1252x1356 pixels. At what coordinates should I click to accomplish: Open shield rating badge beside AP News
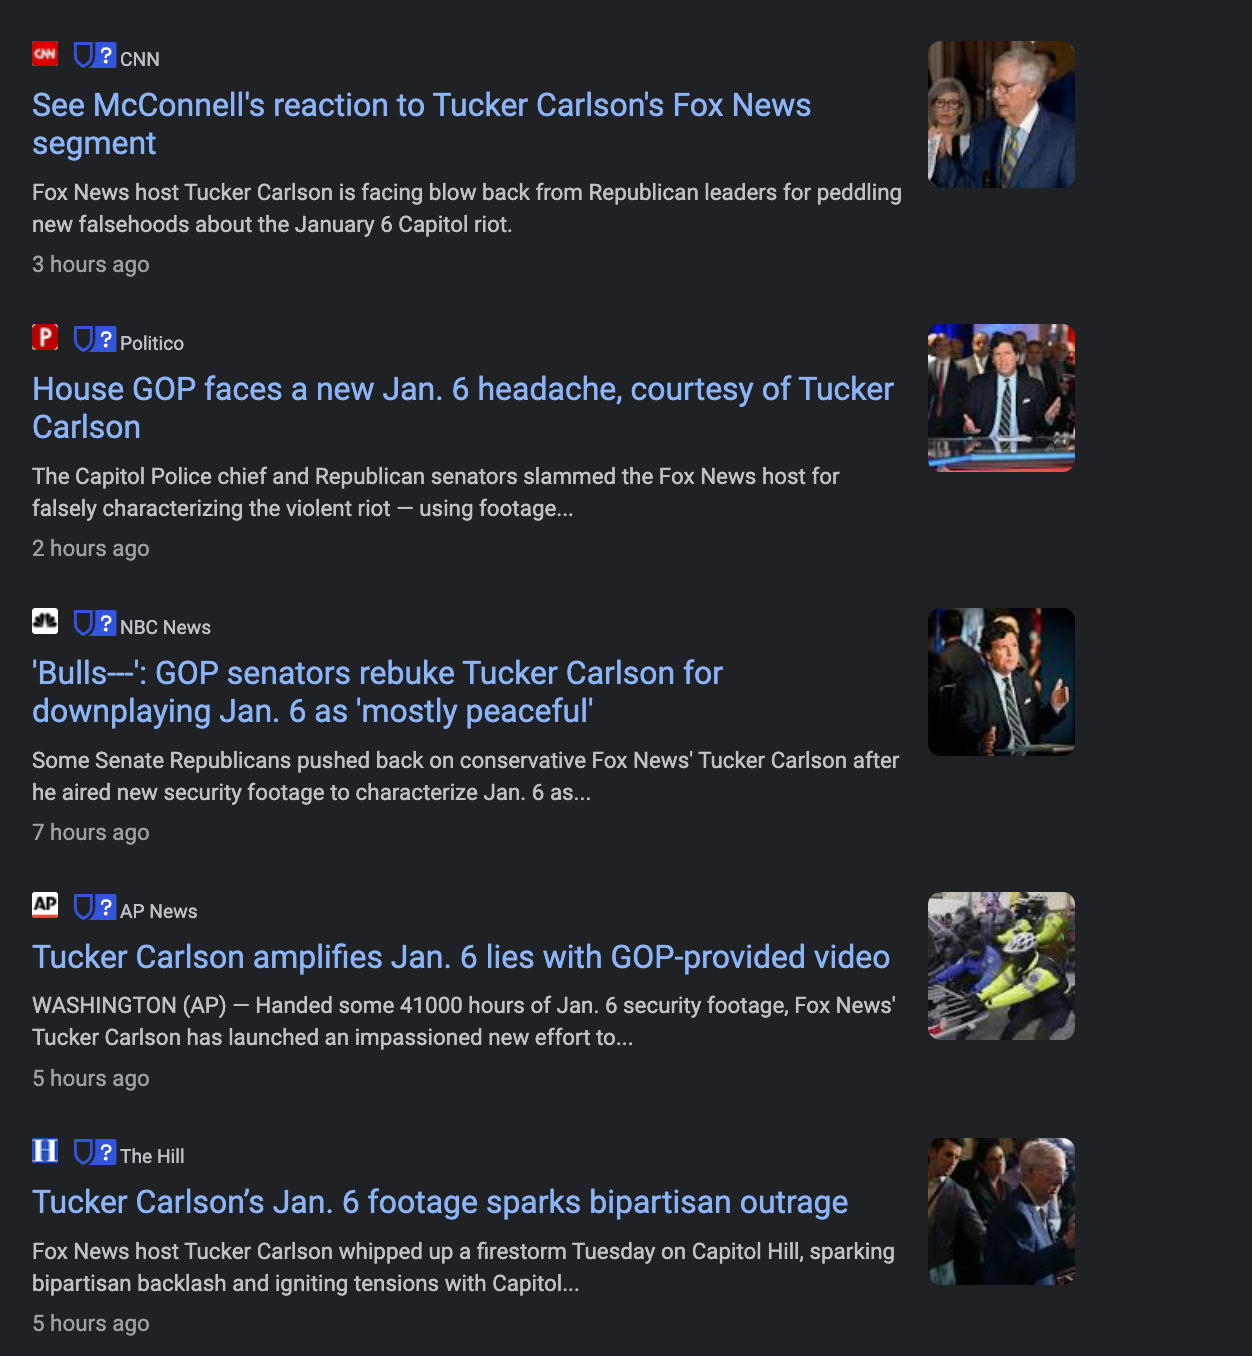[x=95, y=907]
